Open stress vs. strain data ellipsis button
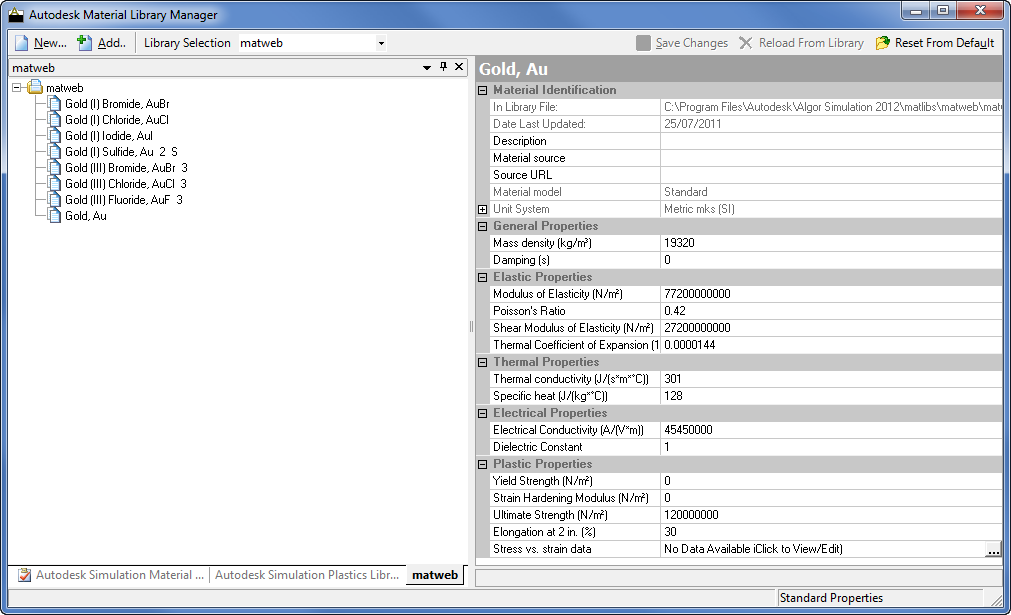Viewport: 1011px width, 615px height. click(994, 549)
